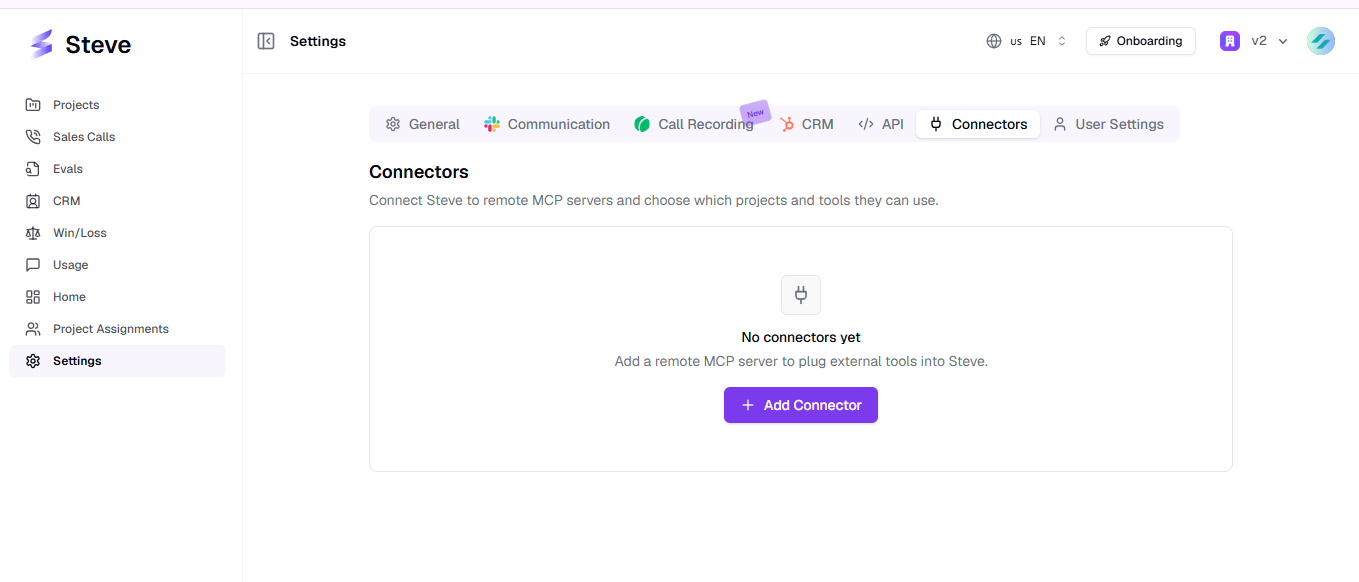Click the Project Assignments people icon
1359x582 pixels.
point(33,329)
